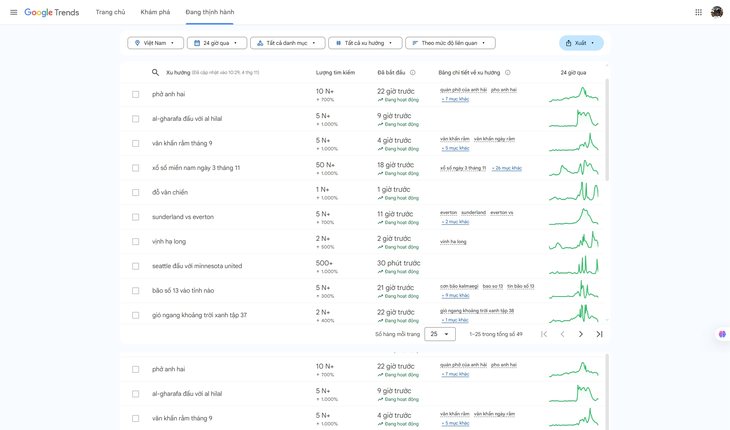
Task: Tick the đỗ văn chiến row checkbox
Action: click(x=136, y=193)
